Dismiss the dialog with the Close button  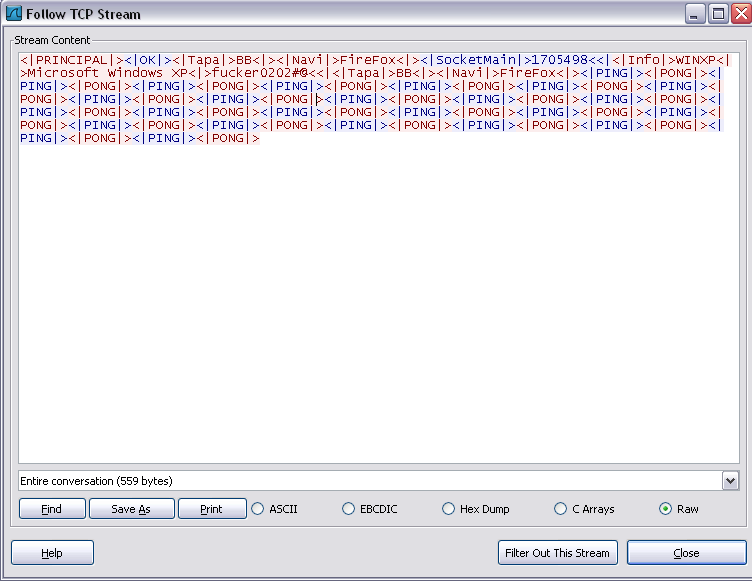[x=687, y=553]
